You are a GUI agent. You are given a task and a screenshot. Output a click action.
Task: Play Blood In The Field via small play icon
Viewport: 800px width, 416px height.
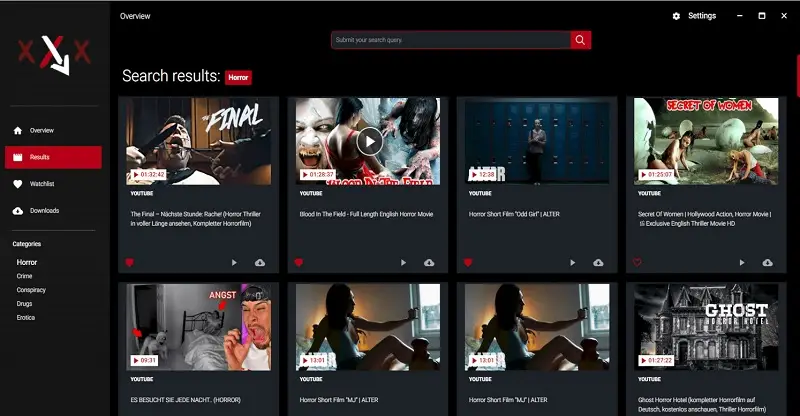[x=404, y=262]
